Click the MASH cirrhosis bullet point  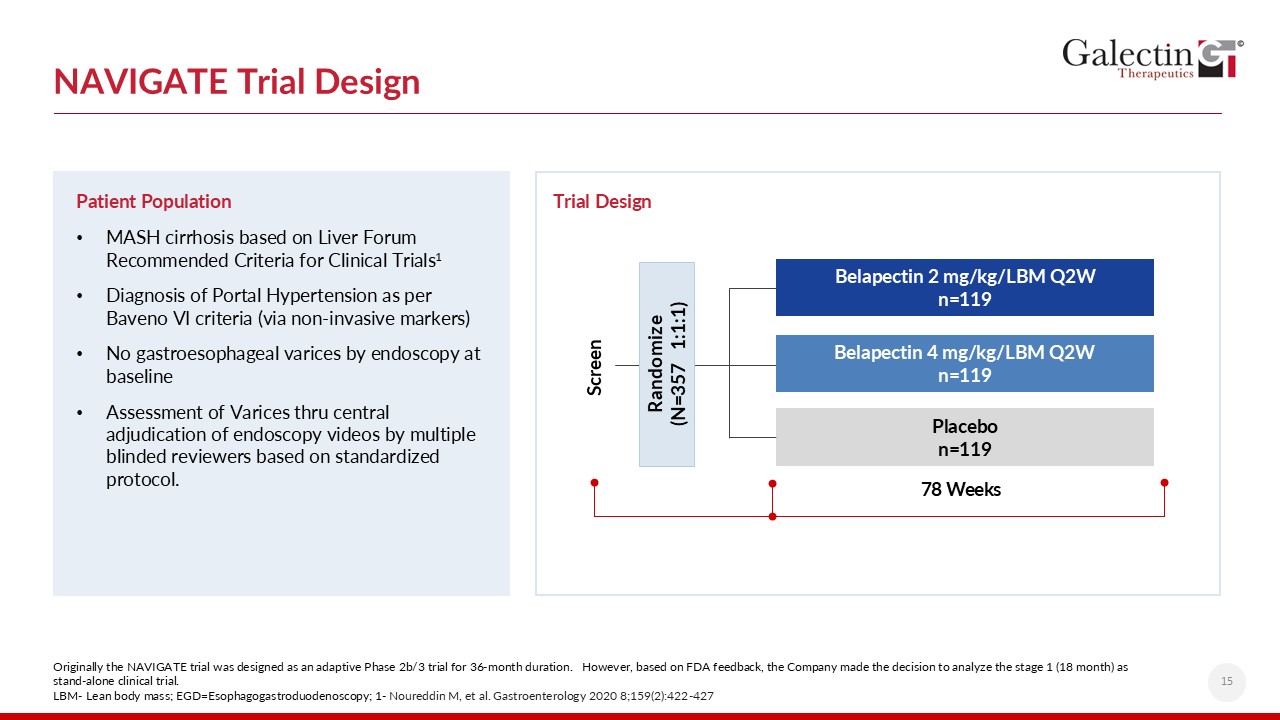(274, 249)
